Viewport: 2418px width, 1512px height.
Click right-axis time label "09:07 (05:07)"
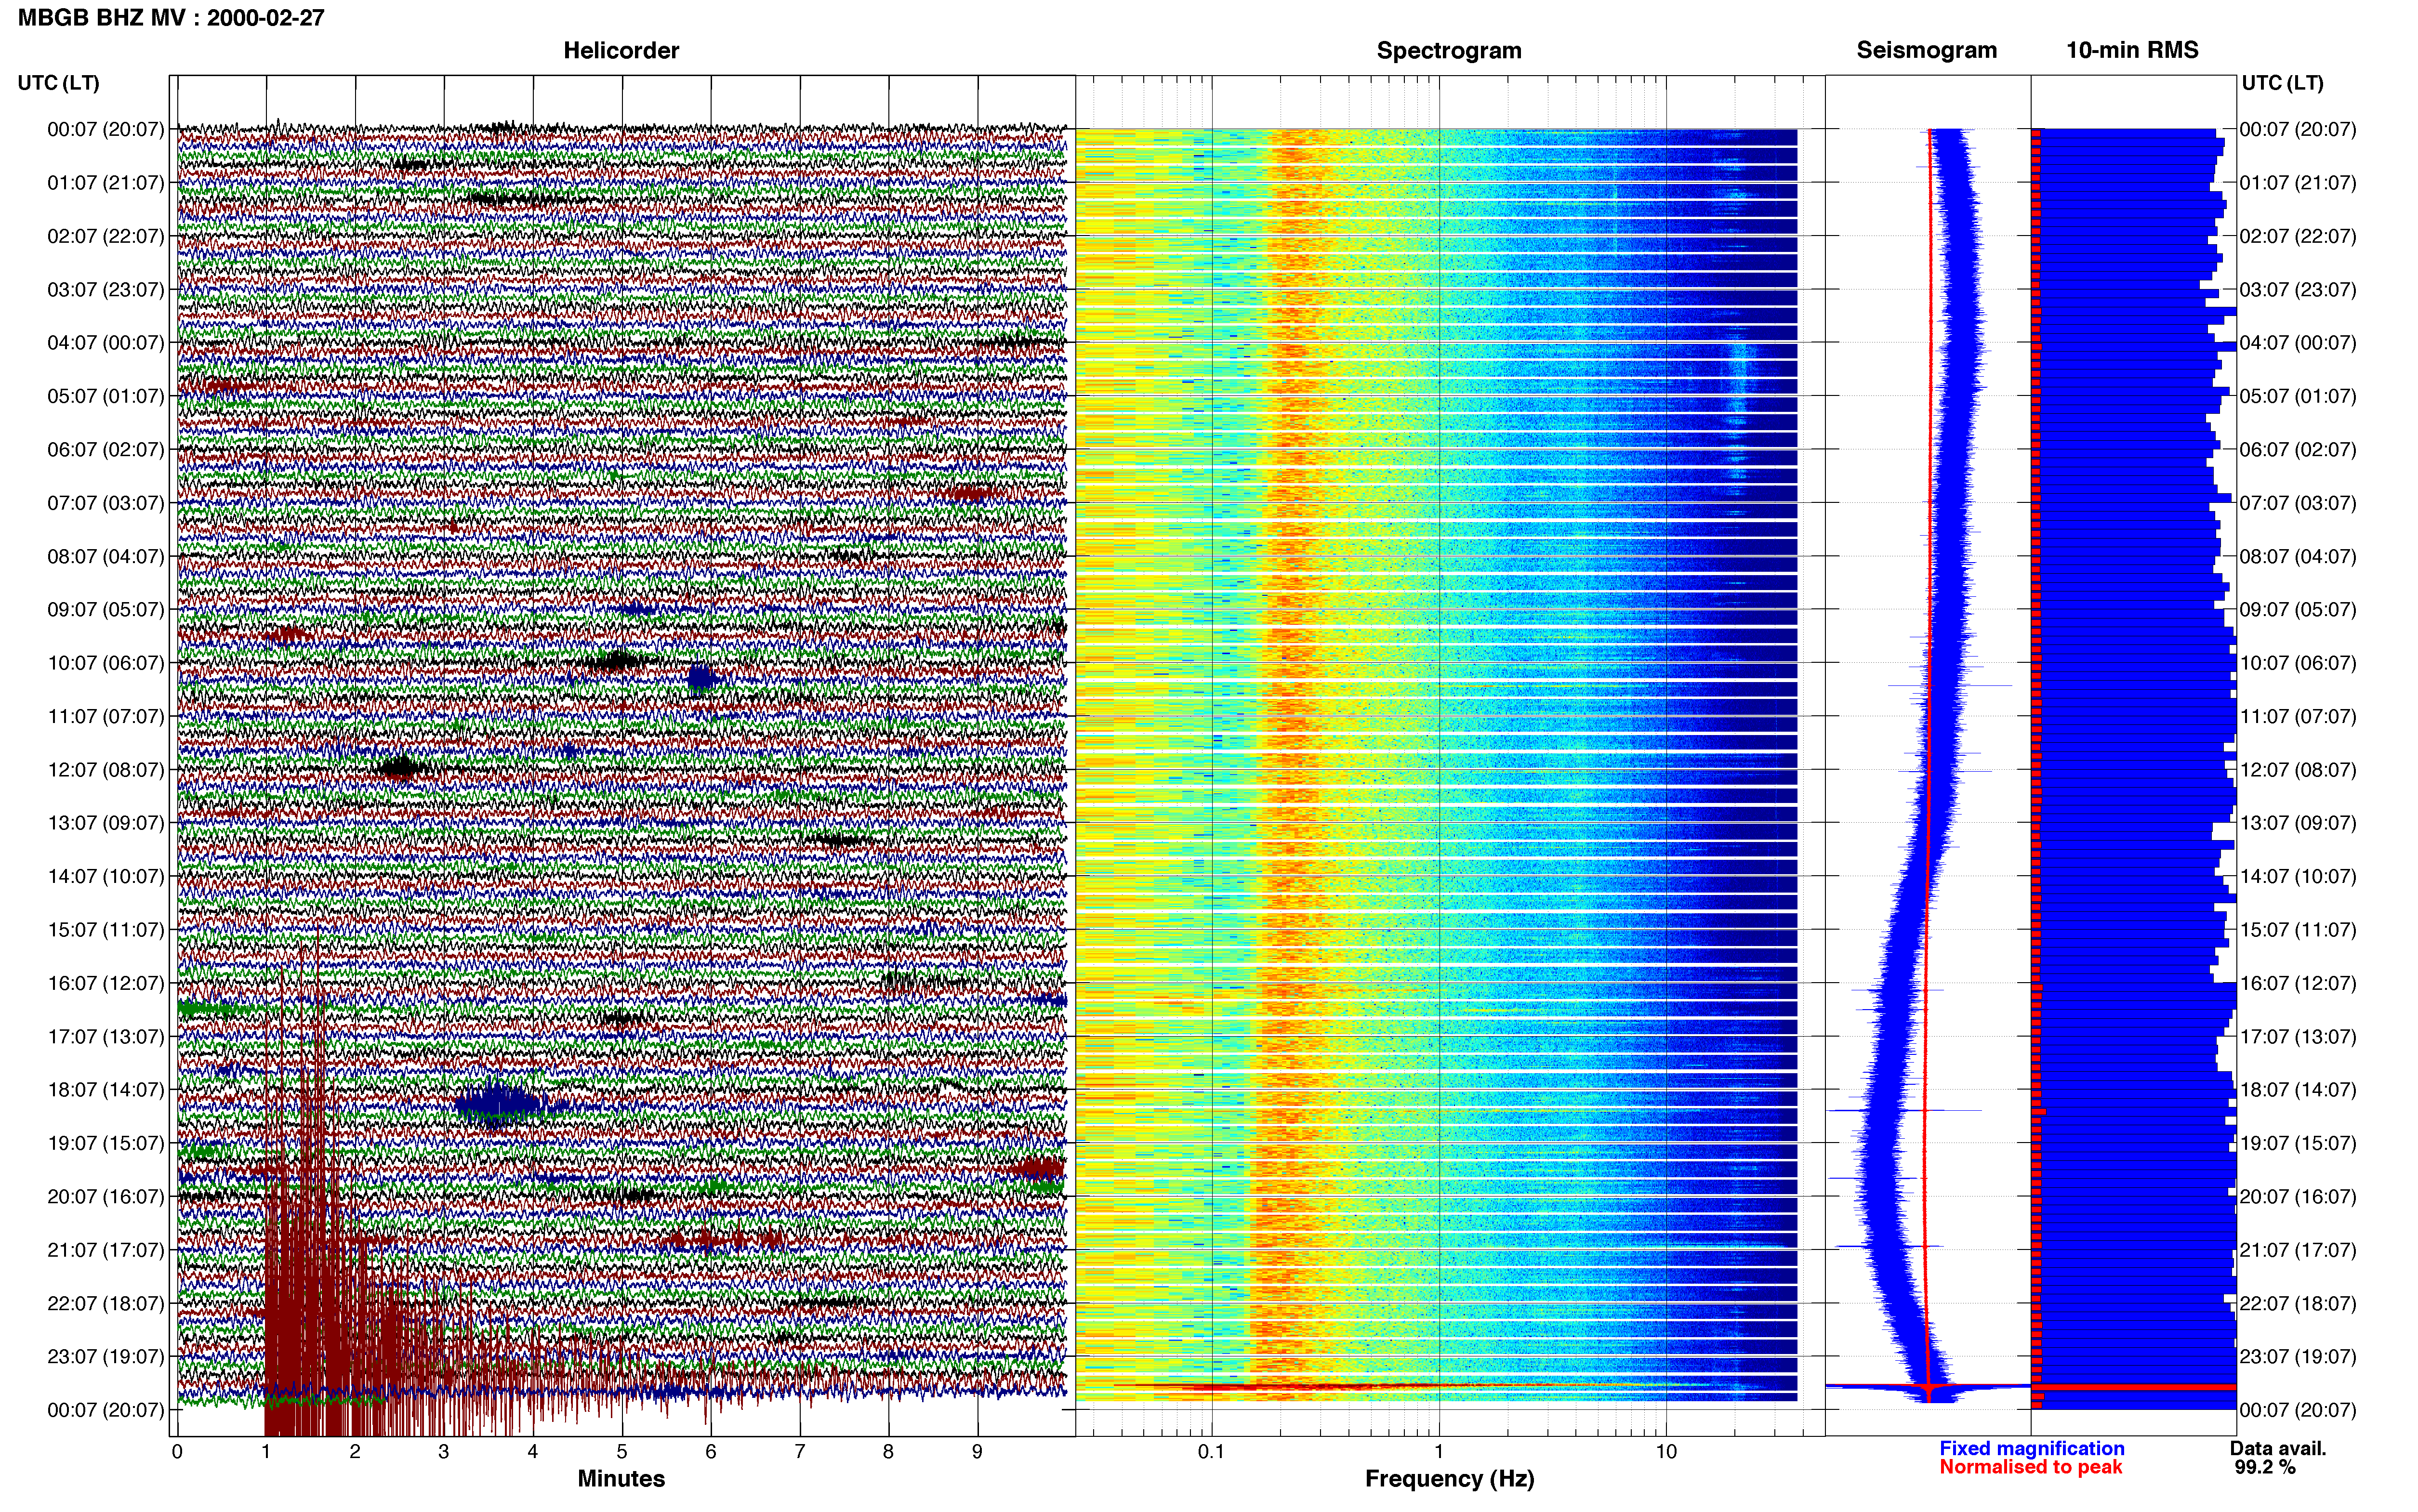coord(2298,609)
